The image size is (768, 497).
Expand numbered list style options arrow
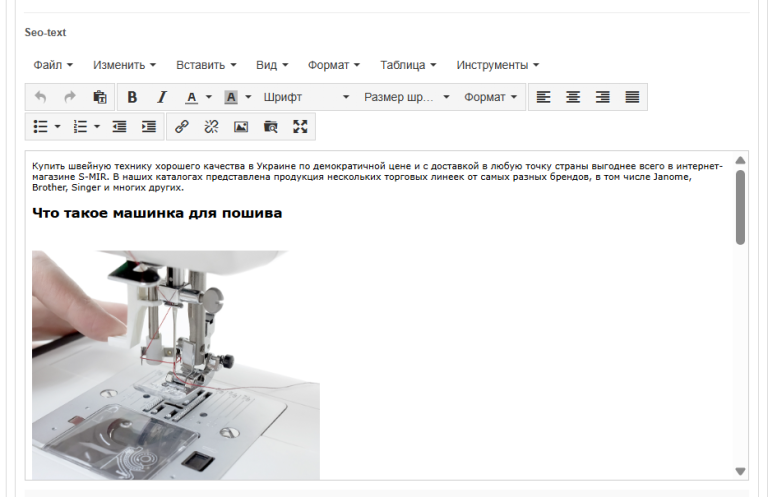click(97, 127)
